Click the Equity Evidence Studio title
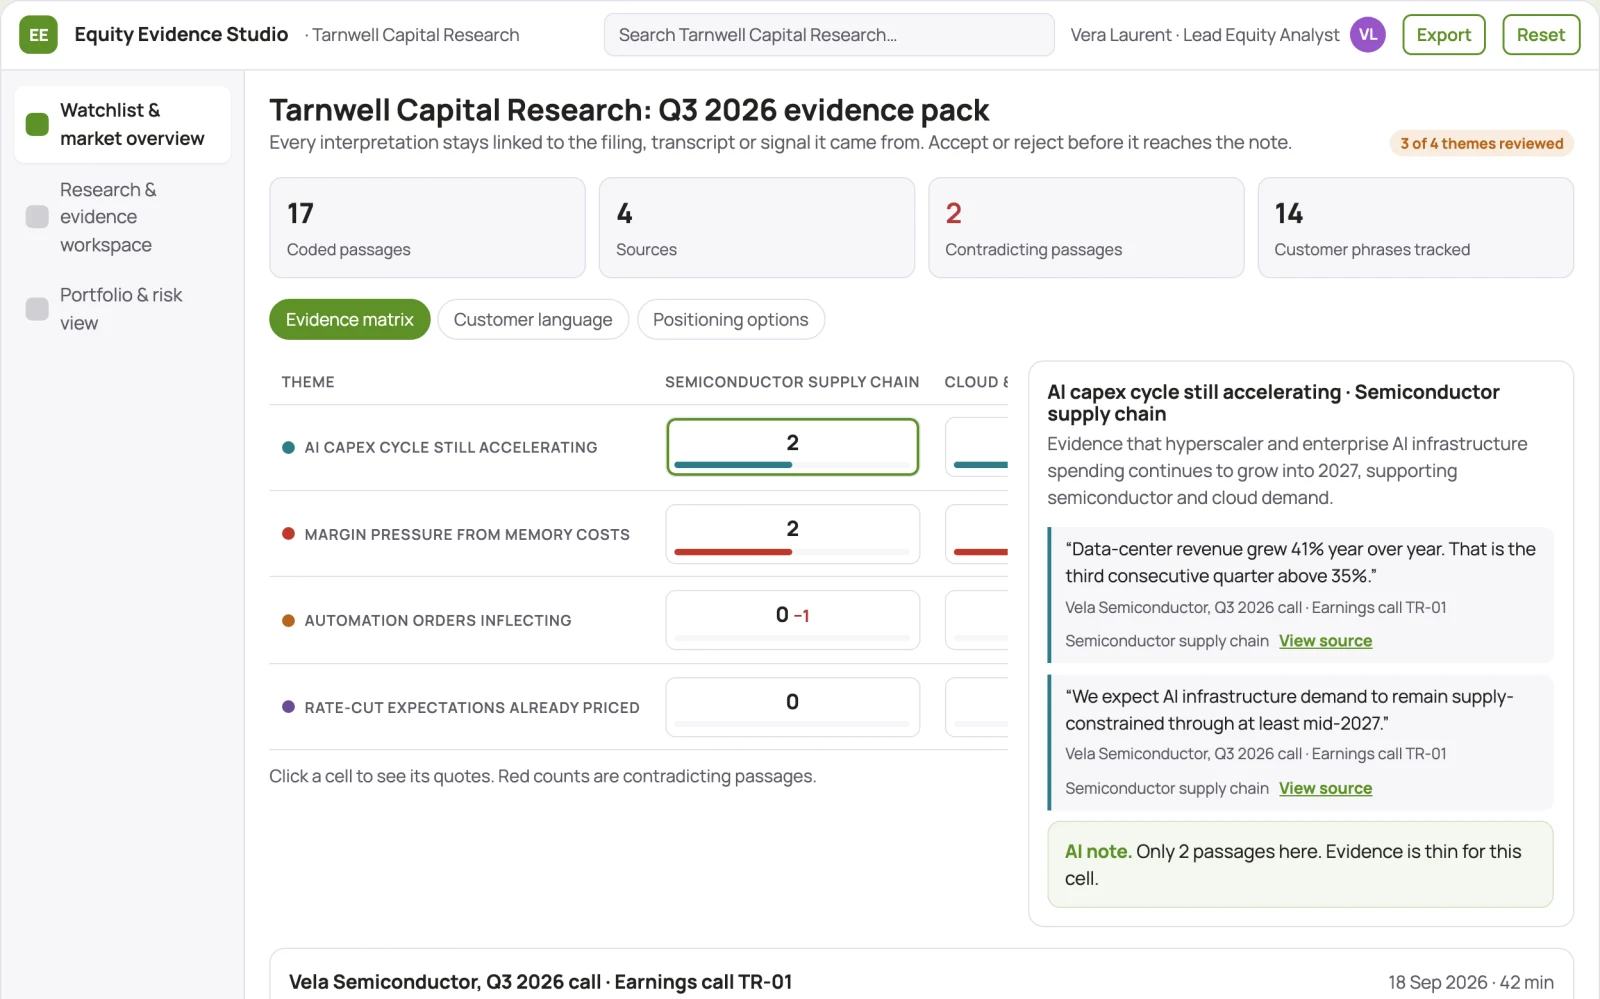This screenshot has width=1600, height=999. pos(181,35)
